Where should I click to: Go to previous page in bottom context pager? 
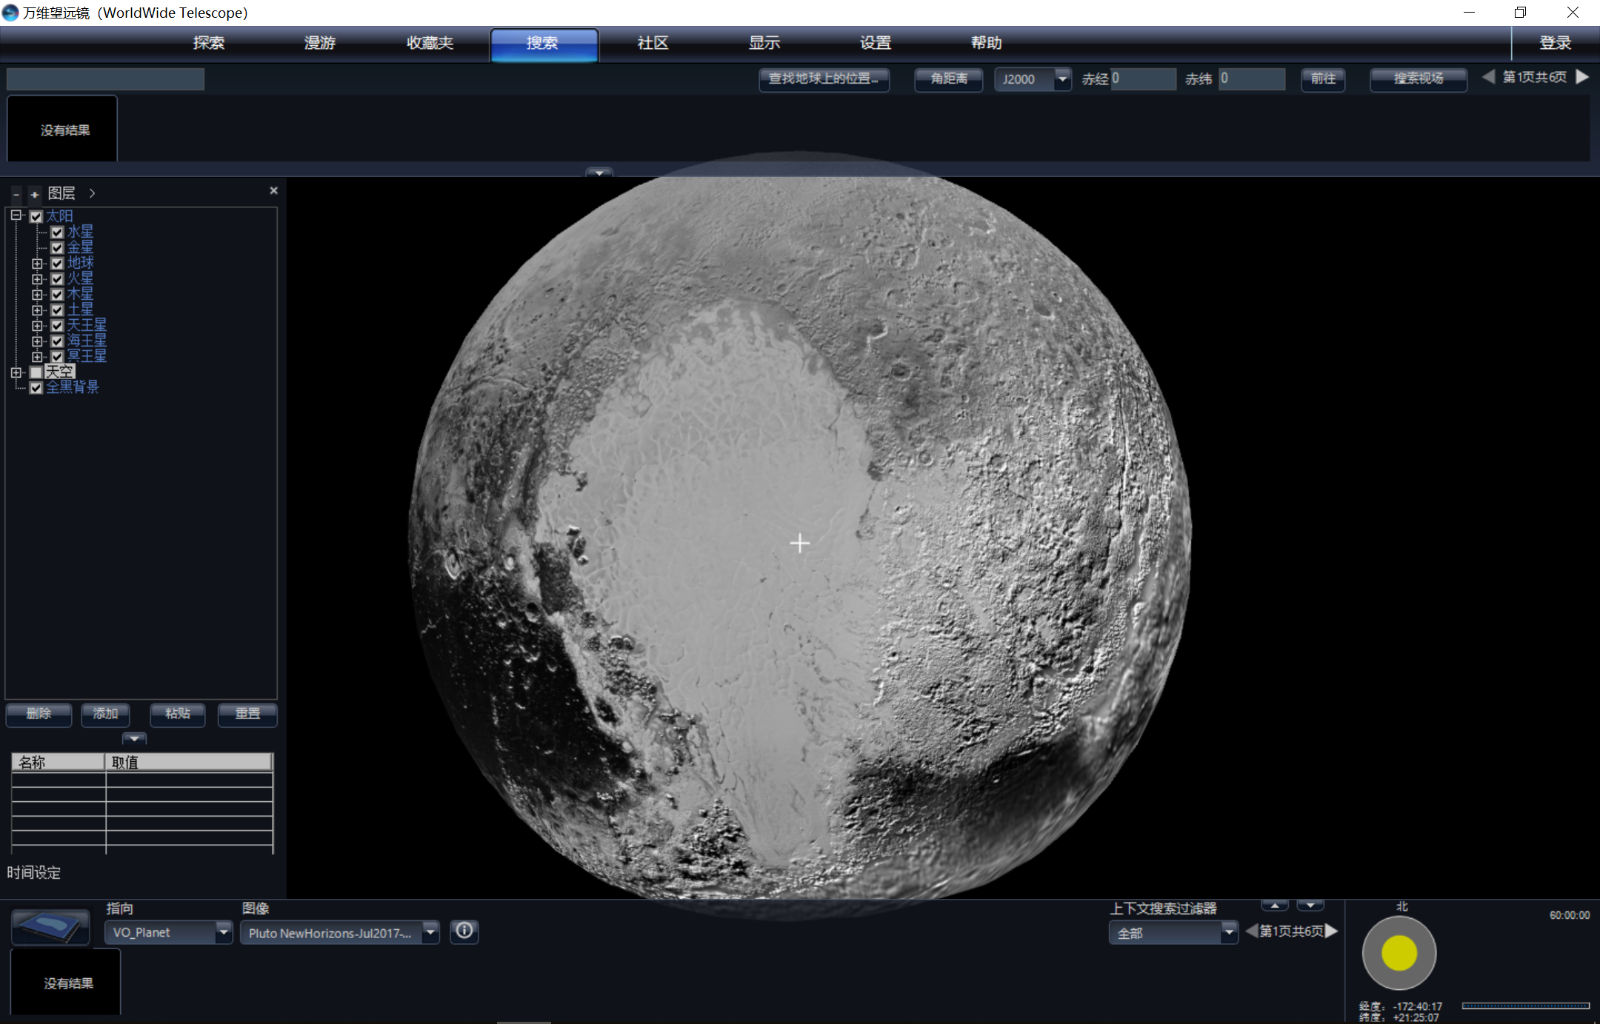click(x=1251, y=931)
